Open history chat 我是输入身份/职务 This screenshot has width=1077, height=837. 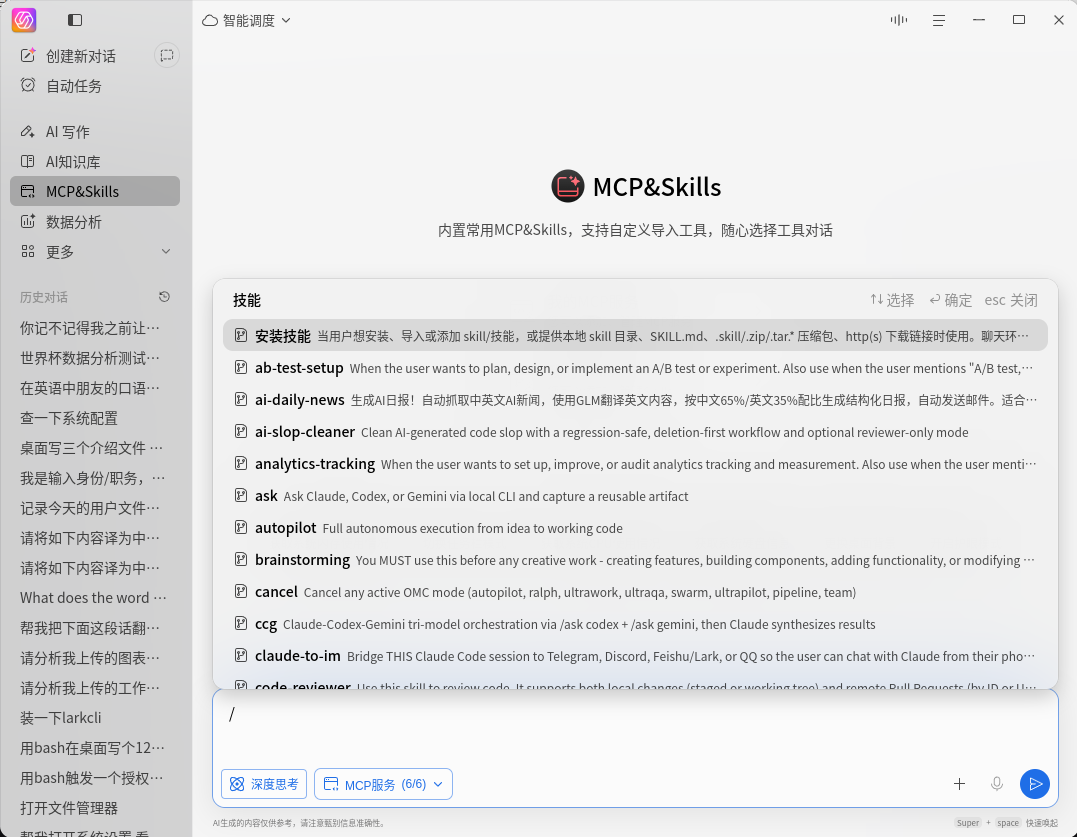[x=95, y=478]
